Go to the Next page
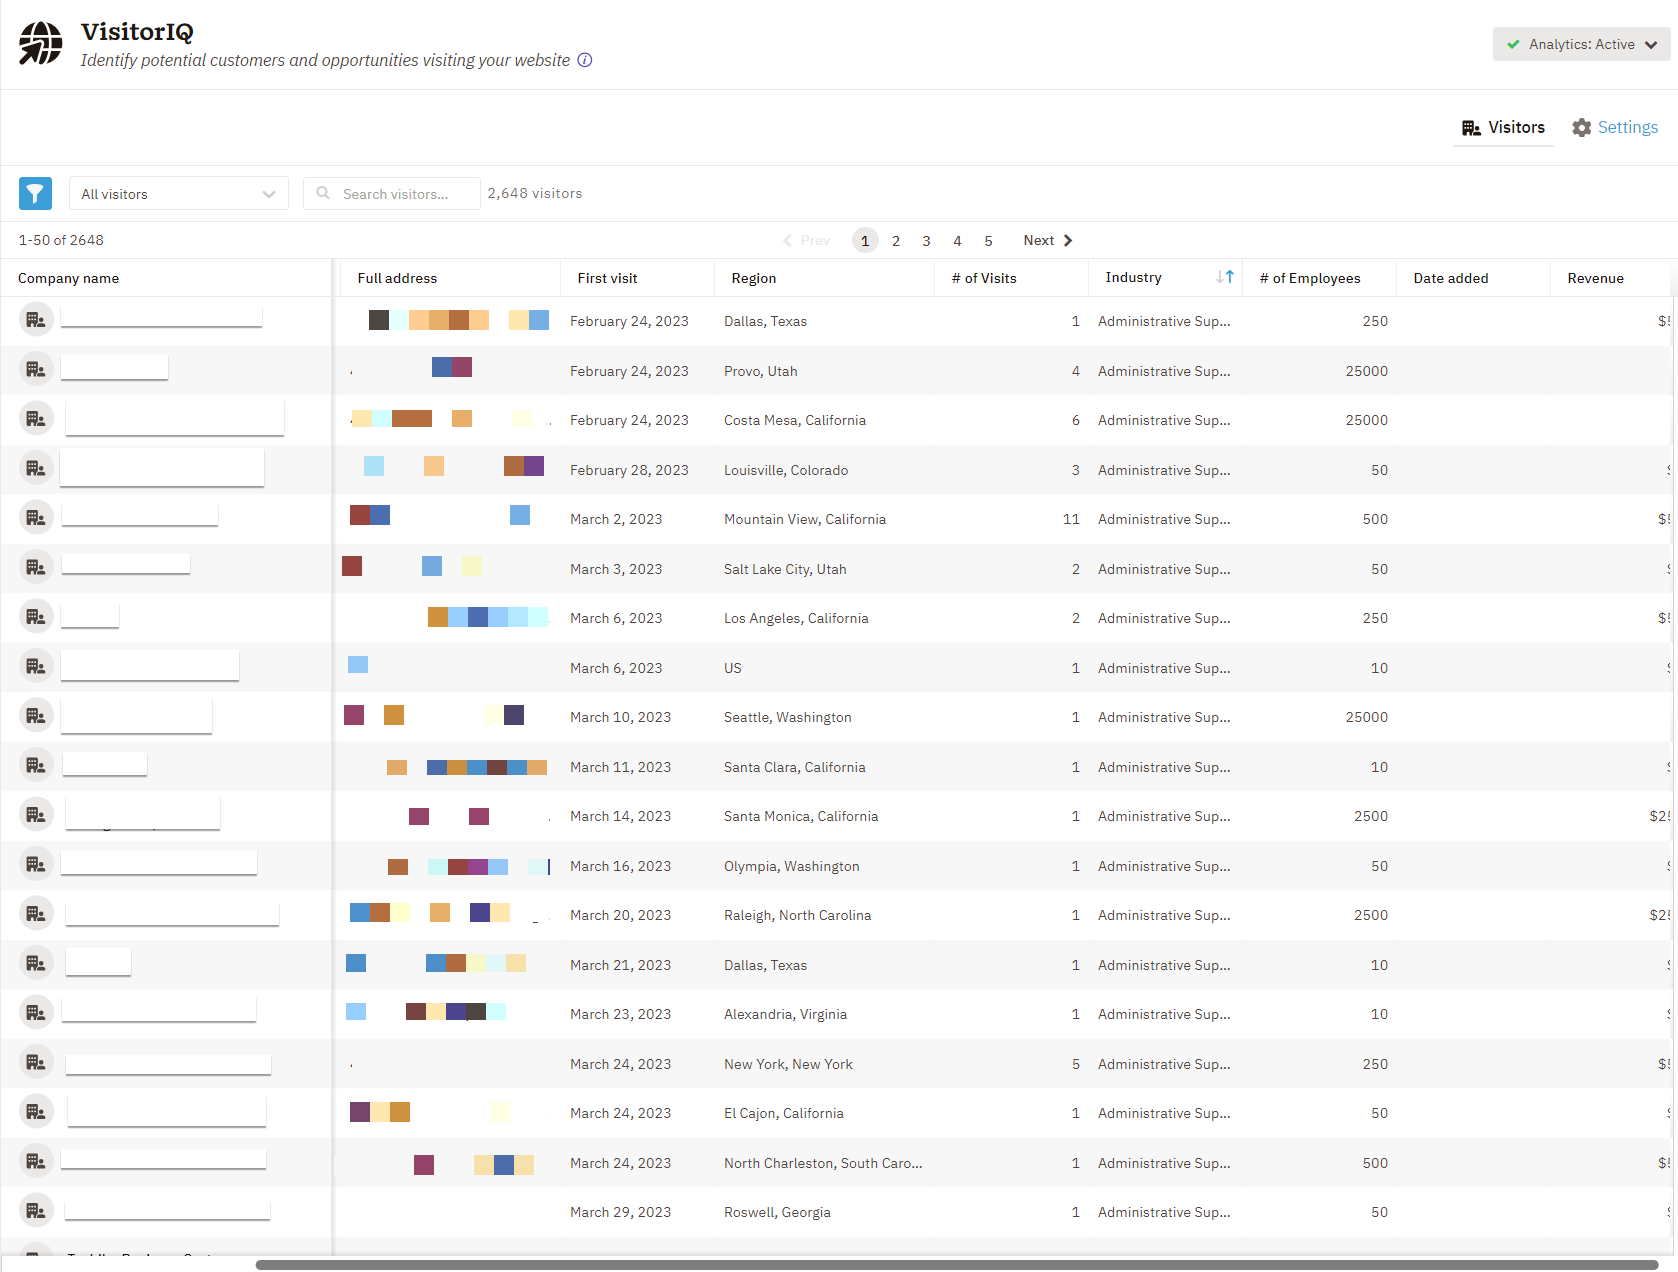Image resolution: width=1678 pixels, height=1272 pixels. click(1047, 240)
